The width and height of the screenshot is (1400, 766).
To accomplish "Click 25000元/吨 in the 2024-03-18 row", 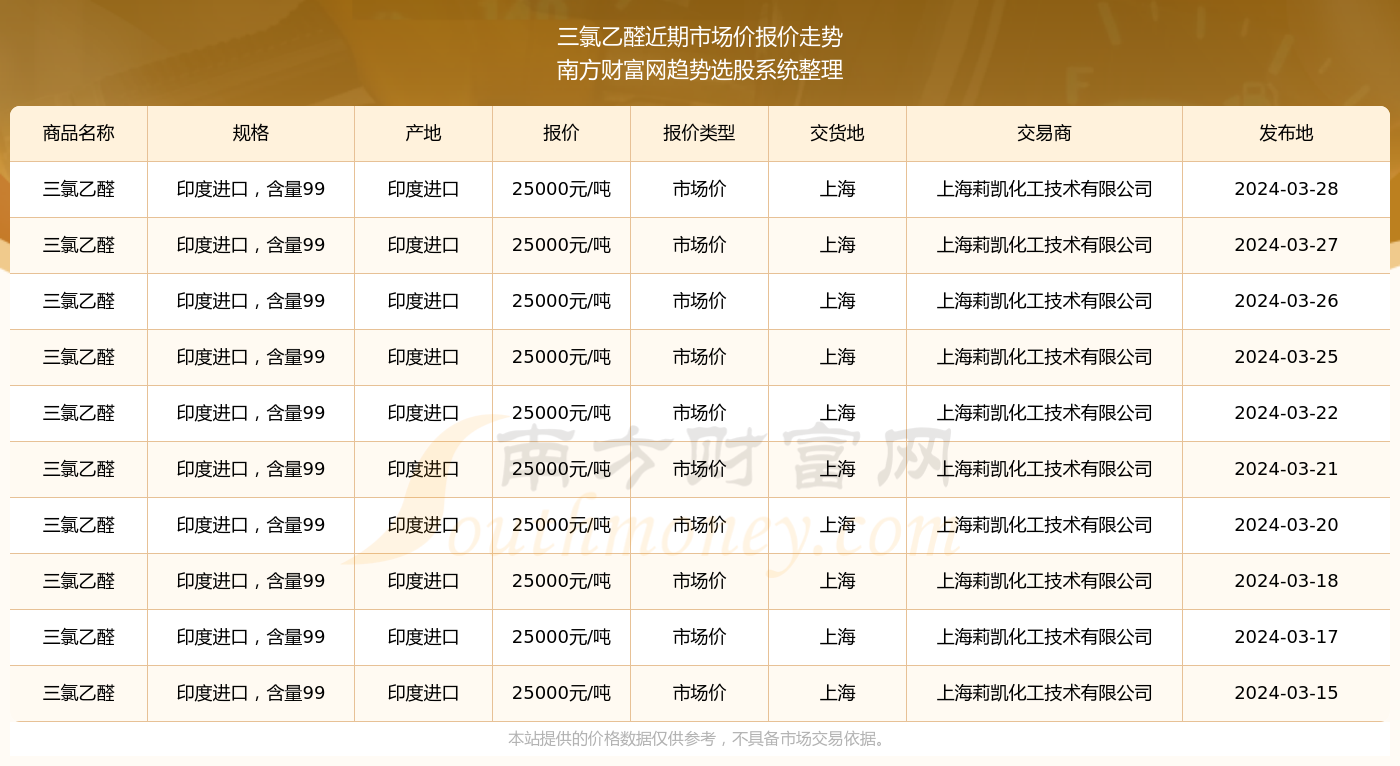I will coord(561,581).
